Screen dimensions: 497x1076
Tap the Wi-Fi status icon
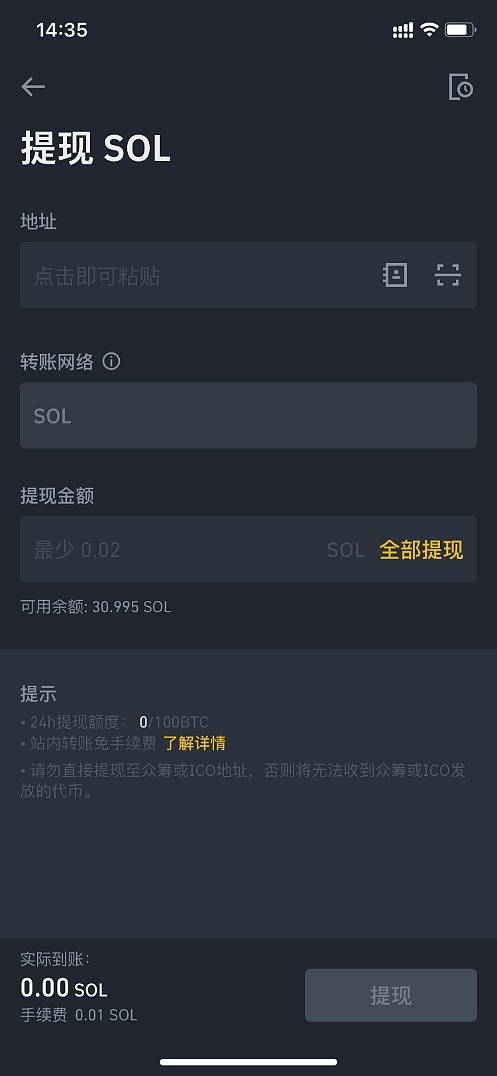coord(430,29)
